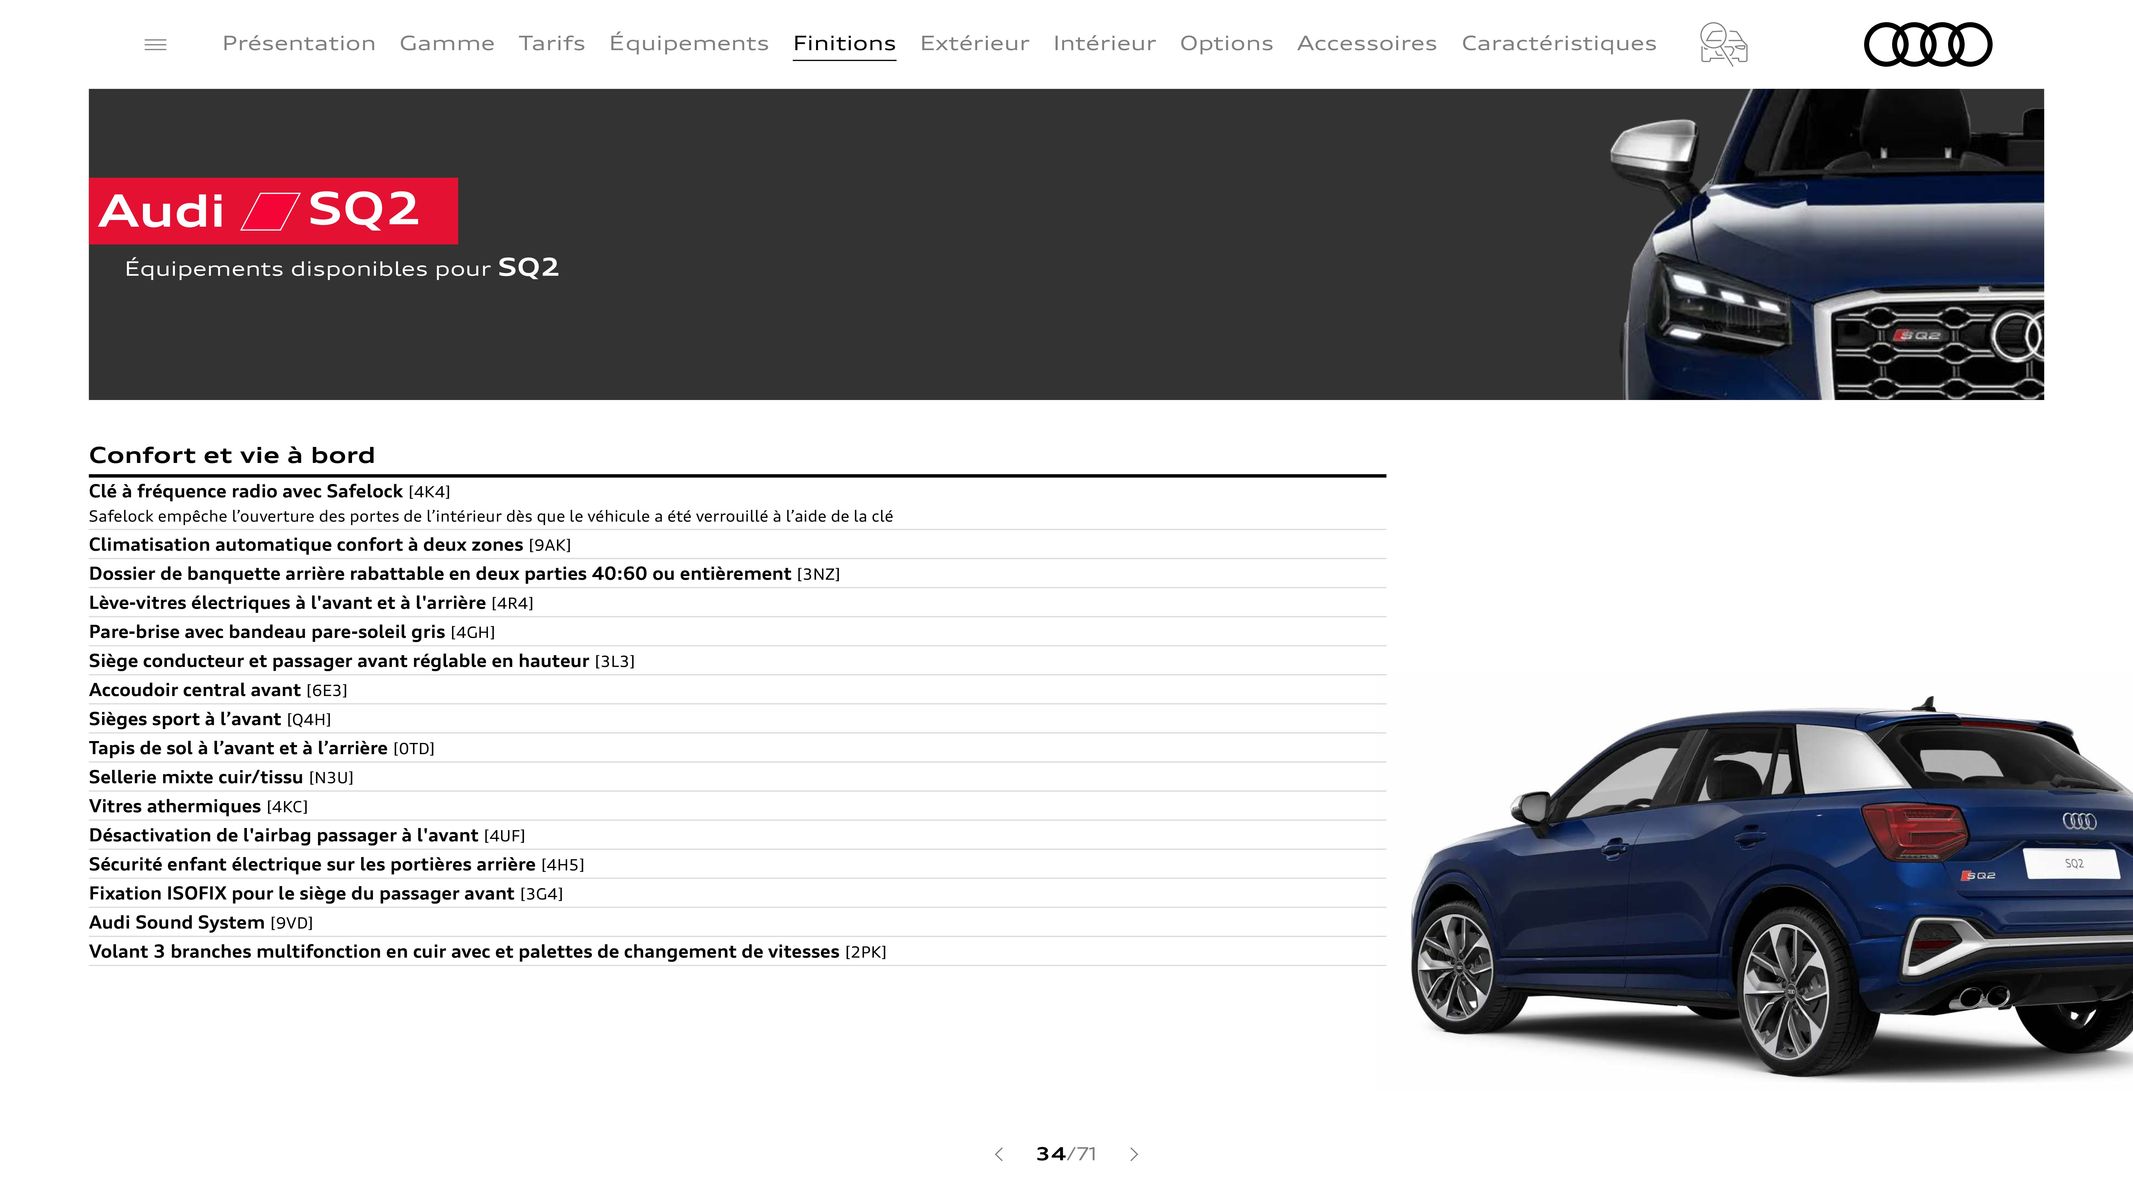Select 'Volant 3 branches multifonction' row
The width and height of the screenshot is (2133, 1200).
click(737, 950)
